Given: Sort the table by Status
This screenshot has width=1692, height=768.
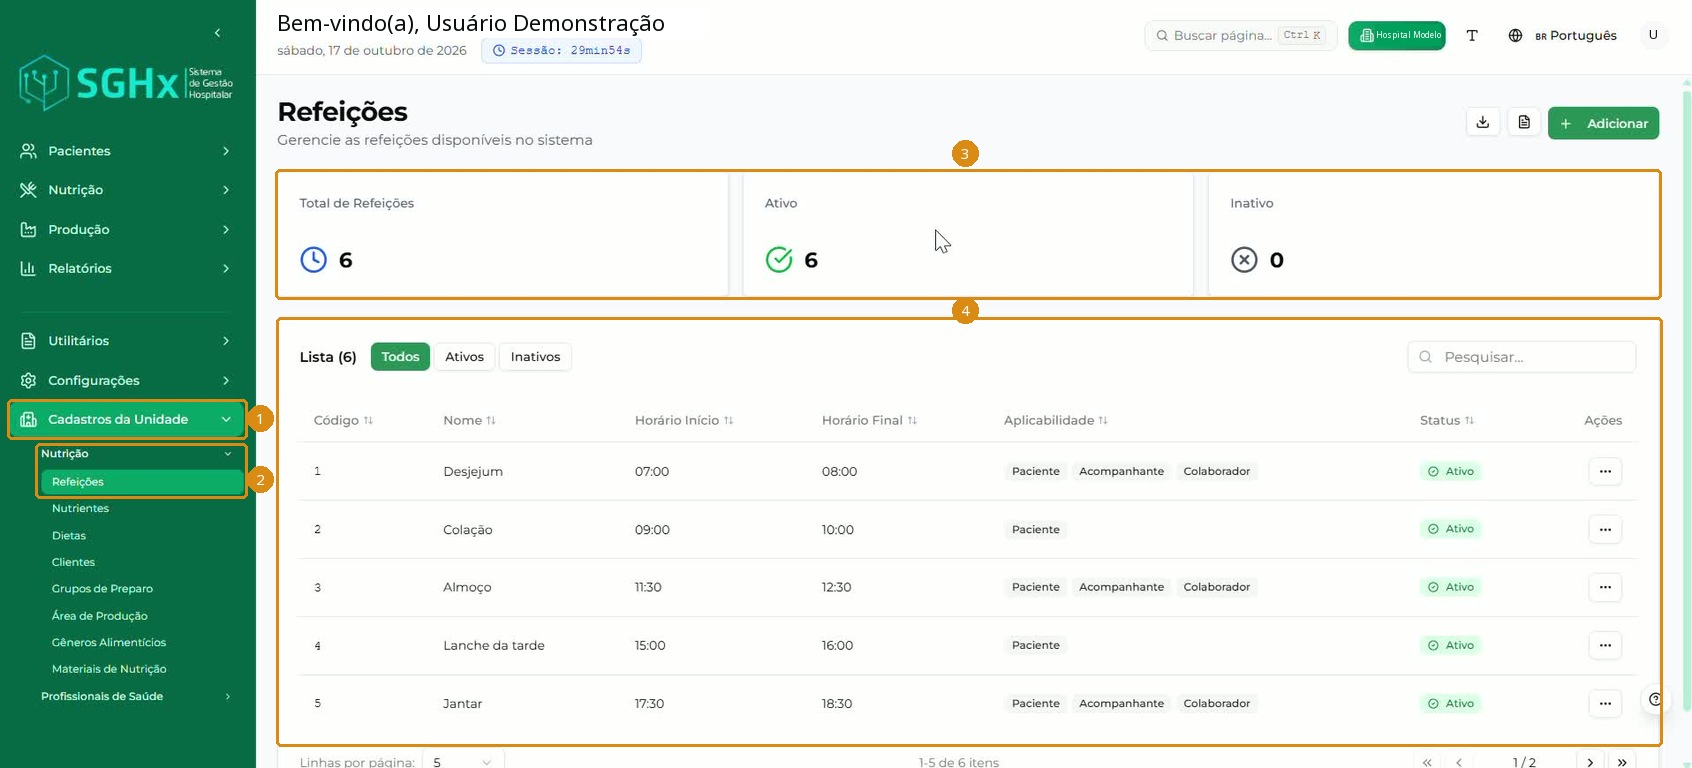Looking at the screenshot, I should click(1447, 420).
